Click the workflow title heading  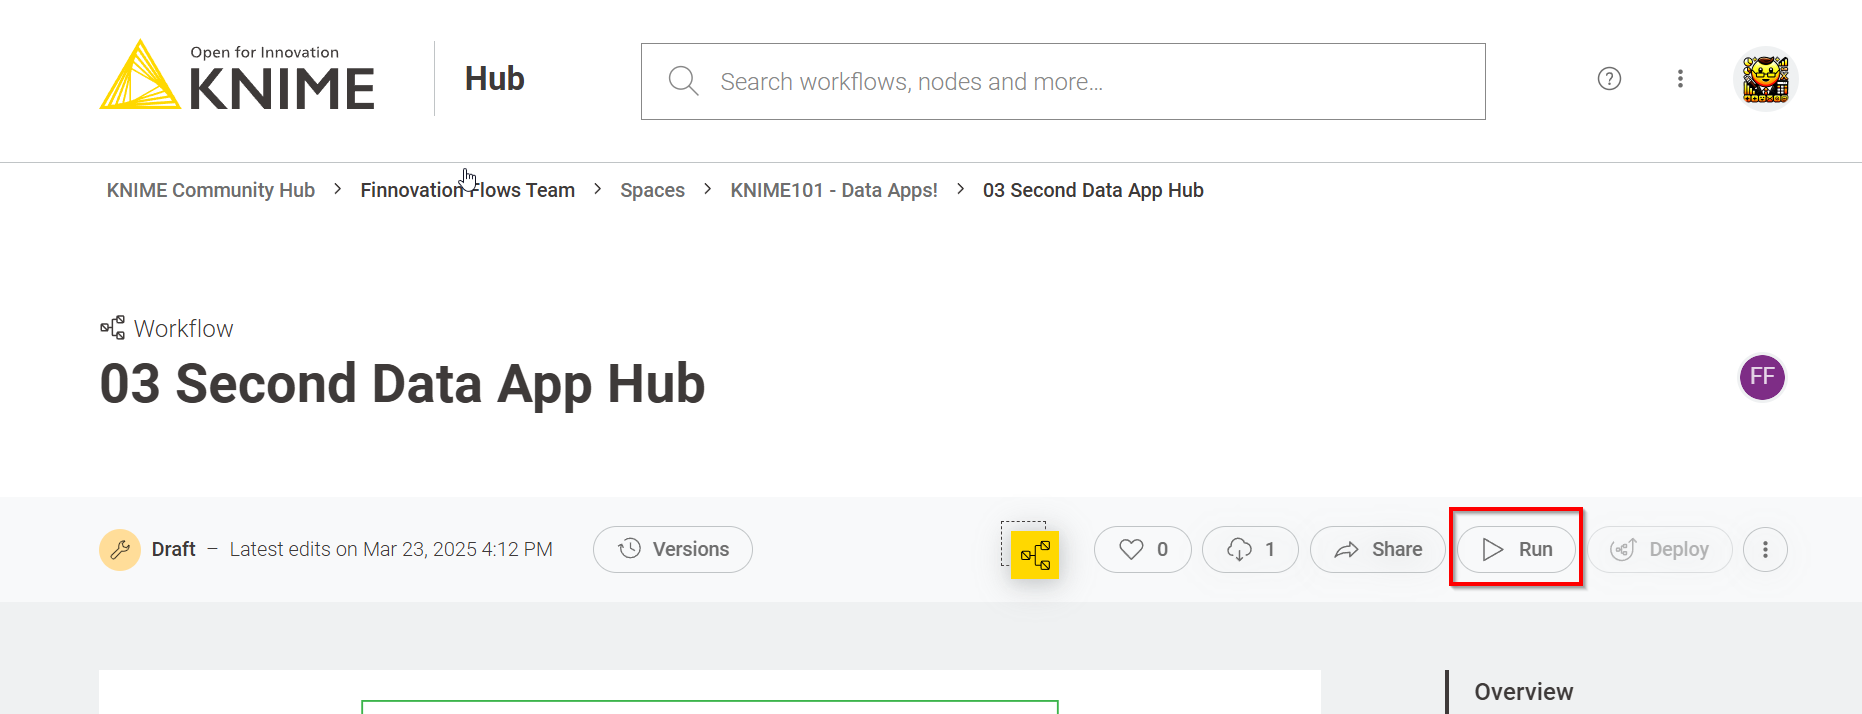[402, 384]
